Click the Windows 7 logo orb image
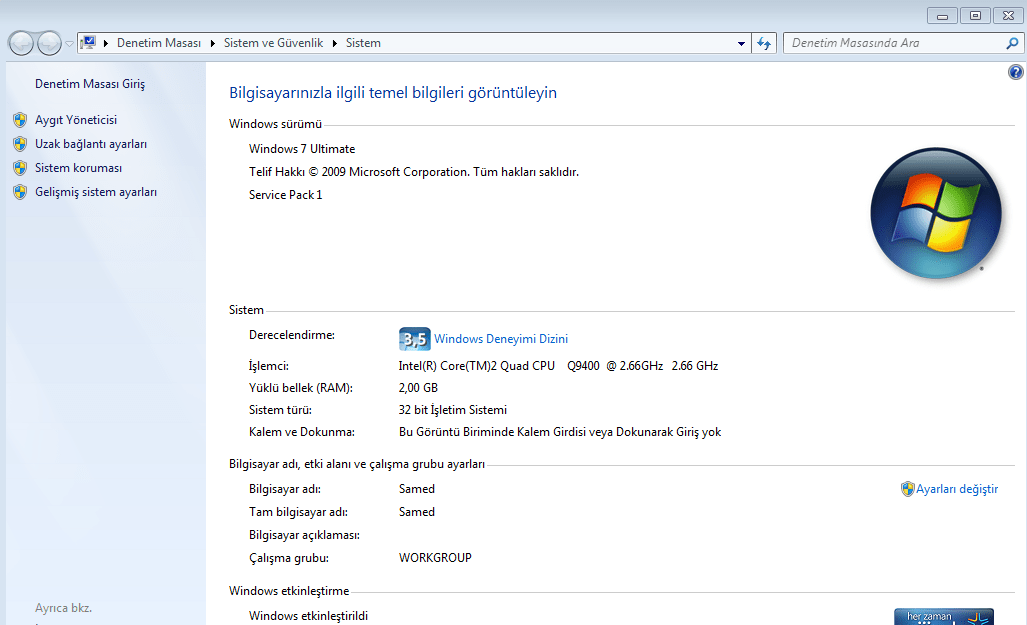This screenshot has height=625, width=1027. coord(935,213)
